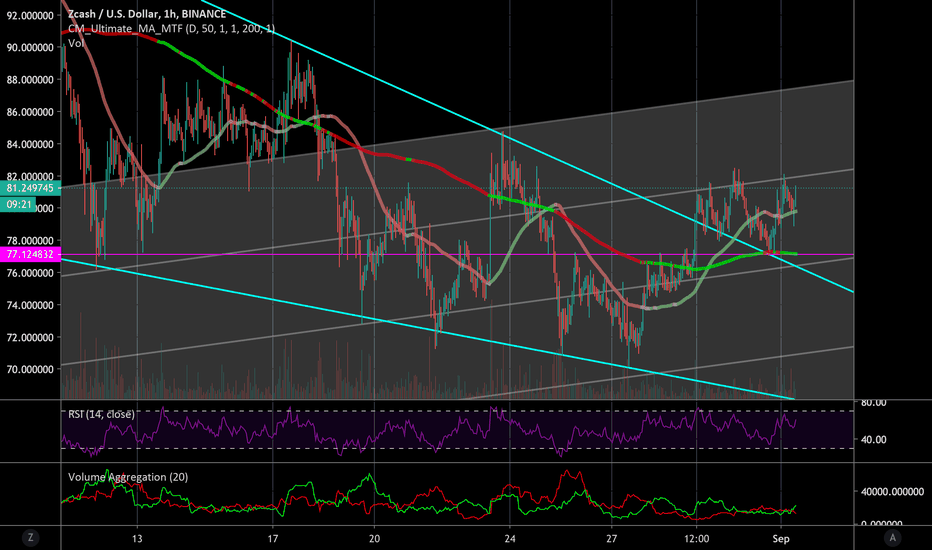Toggle auto scale A button at bottom right

pos(892,538)
